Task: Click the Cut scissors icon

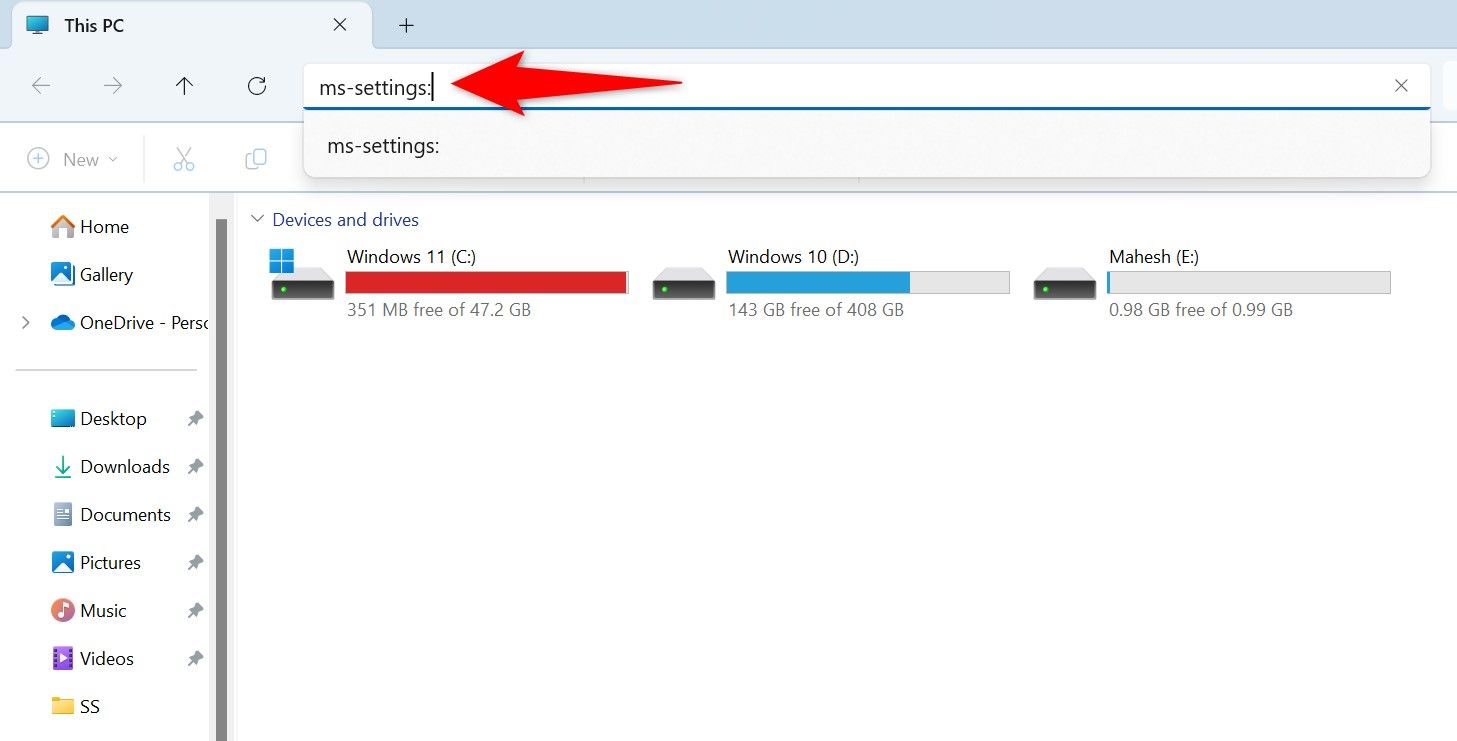Action: point(184,159)
